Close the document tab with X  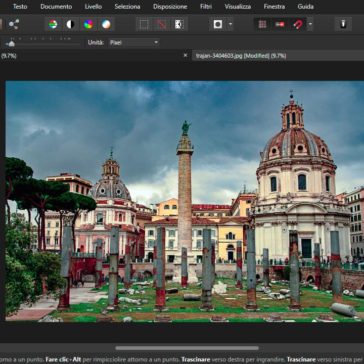point(185,55)
